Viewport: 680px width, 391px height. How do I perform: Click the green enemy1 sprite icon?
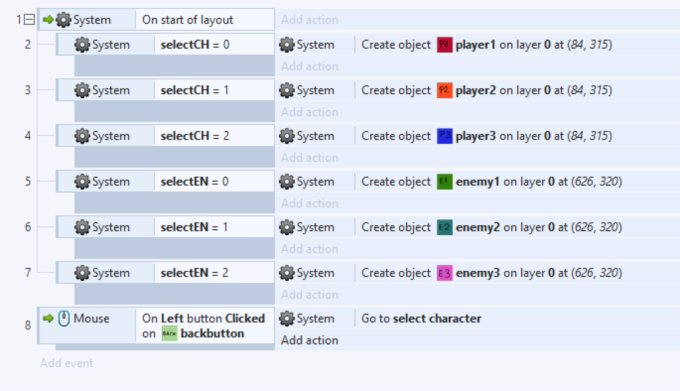pyautogui.click(x=445, y=182)
